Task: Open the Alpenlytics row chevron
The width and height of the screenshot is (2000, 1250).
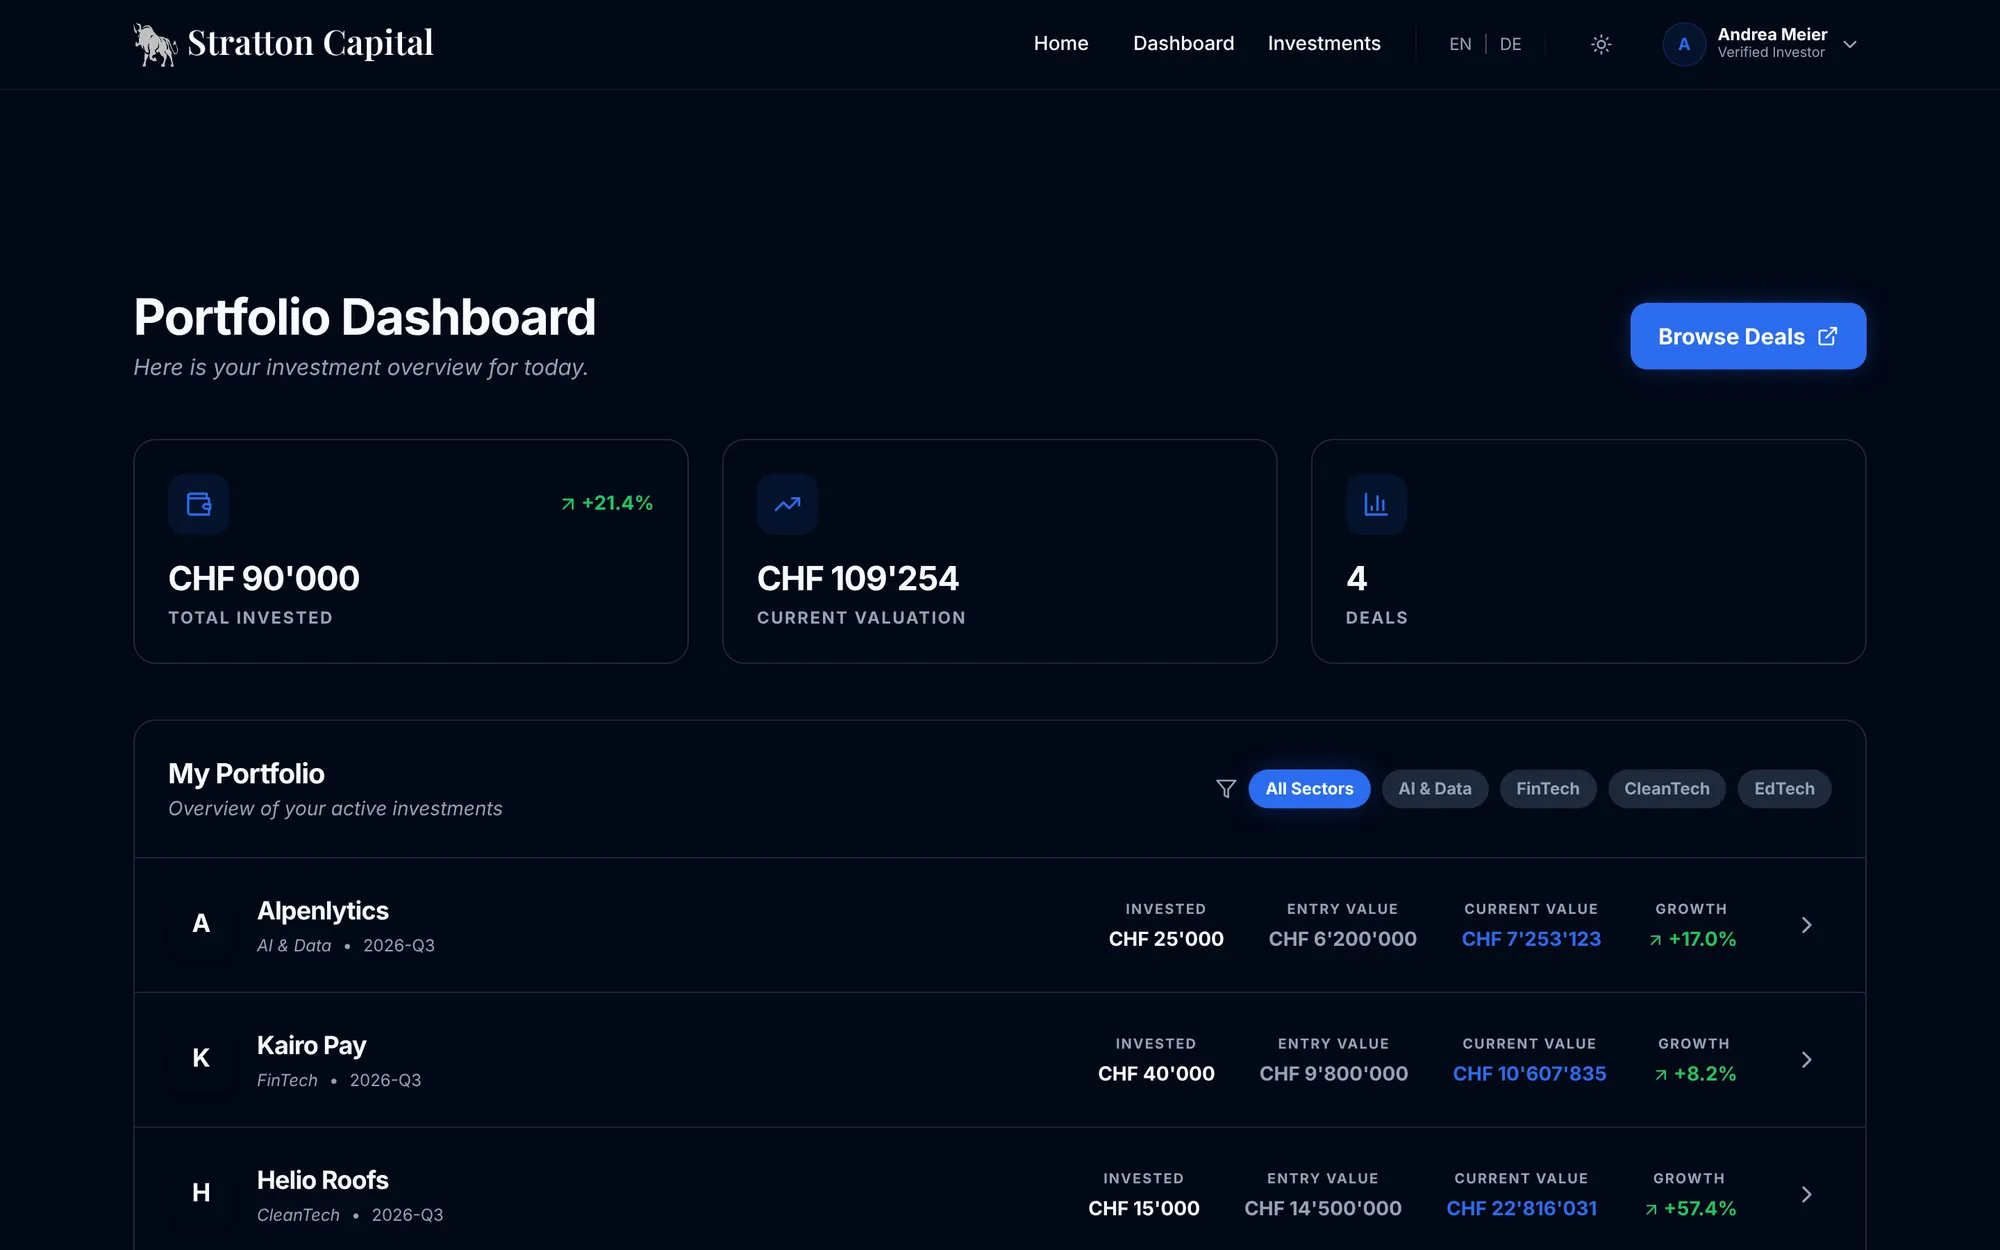Action: 1806,925
